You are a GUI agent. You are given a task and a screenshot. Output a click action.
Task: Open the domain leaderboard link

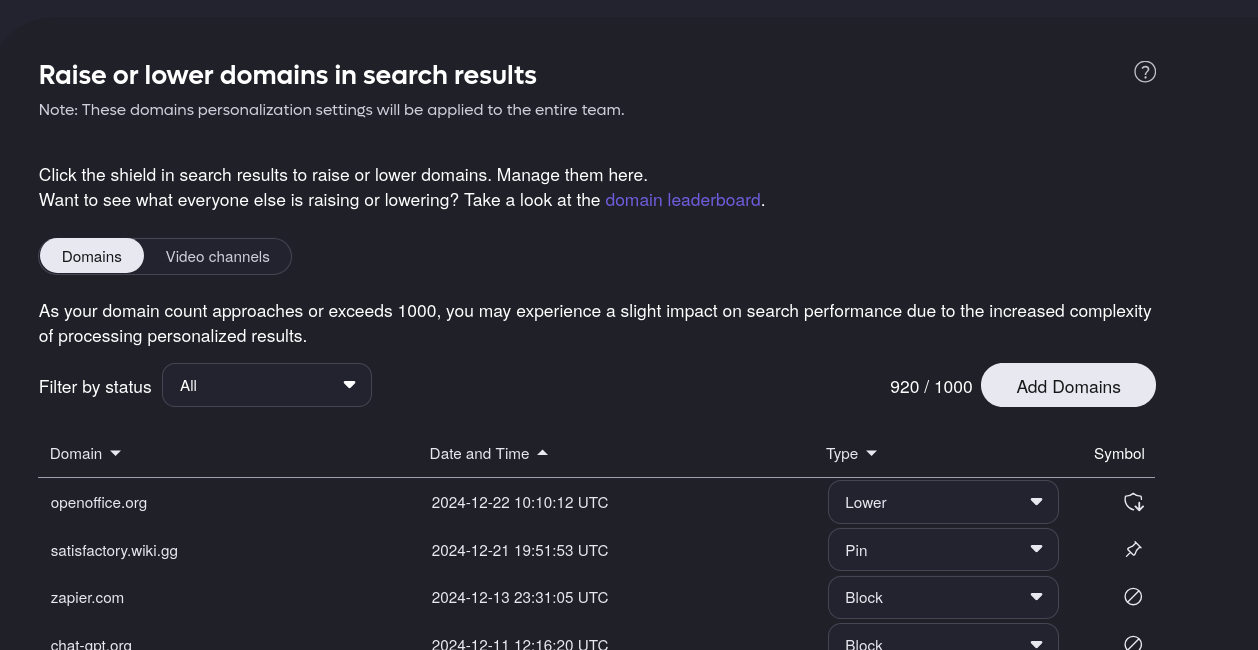pyautogui.click(x=682, y=200)
